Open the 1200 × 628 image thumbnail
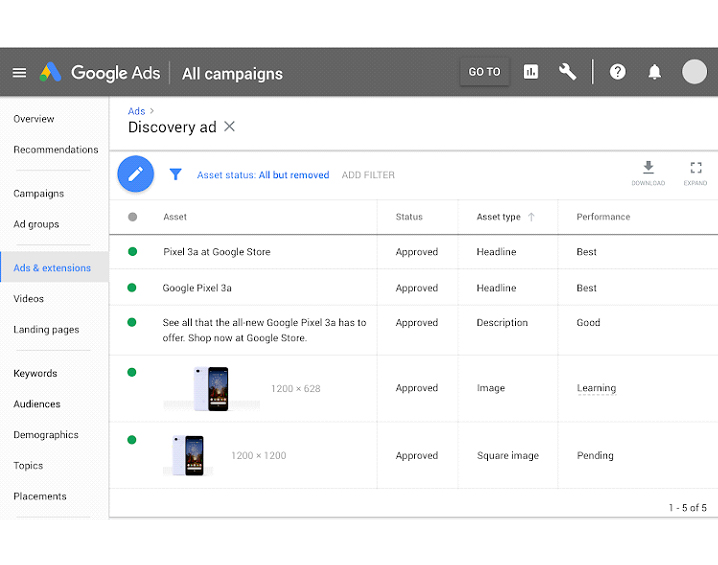The height and width of the screenshot is (565, 718). tap(212, 388)
